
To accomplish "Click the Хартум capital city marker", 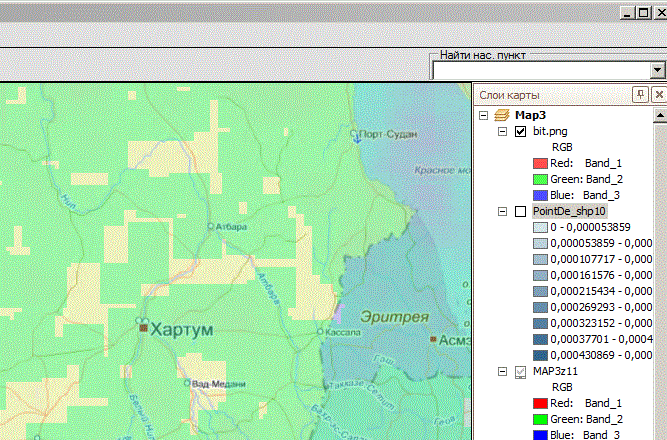I will (143, 327).
